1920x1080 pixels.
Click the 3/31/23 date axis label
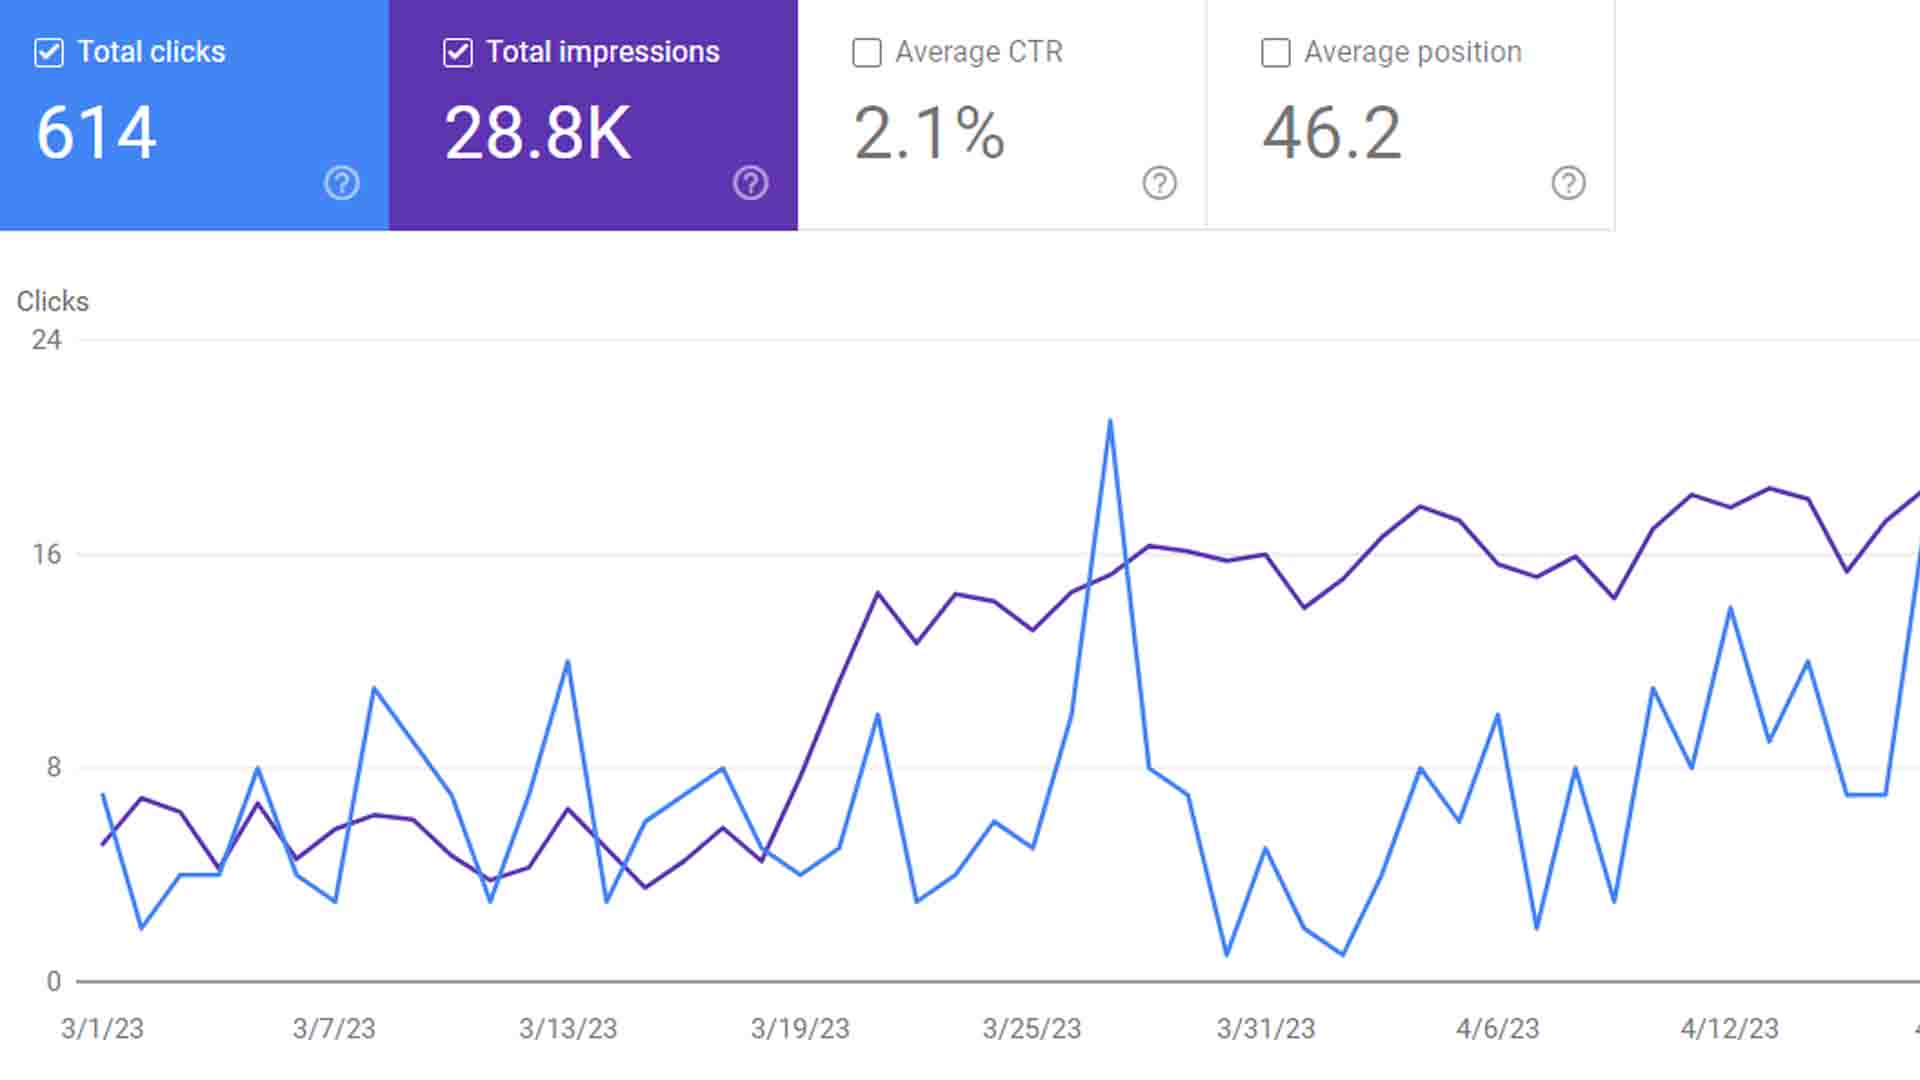(1265, 1028)
